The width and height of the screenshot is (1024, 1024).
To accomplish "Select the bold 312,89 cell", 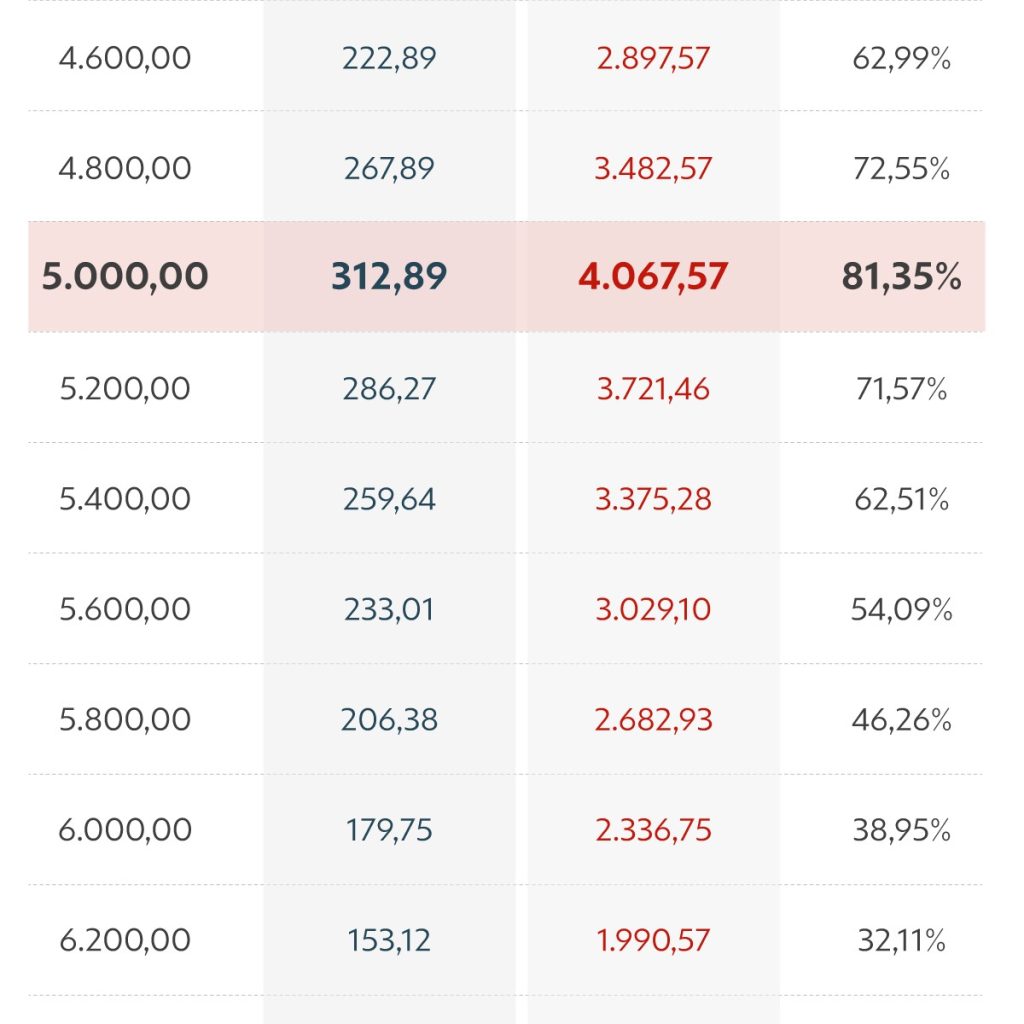I will pos(389,276).
